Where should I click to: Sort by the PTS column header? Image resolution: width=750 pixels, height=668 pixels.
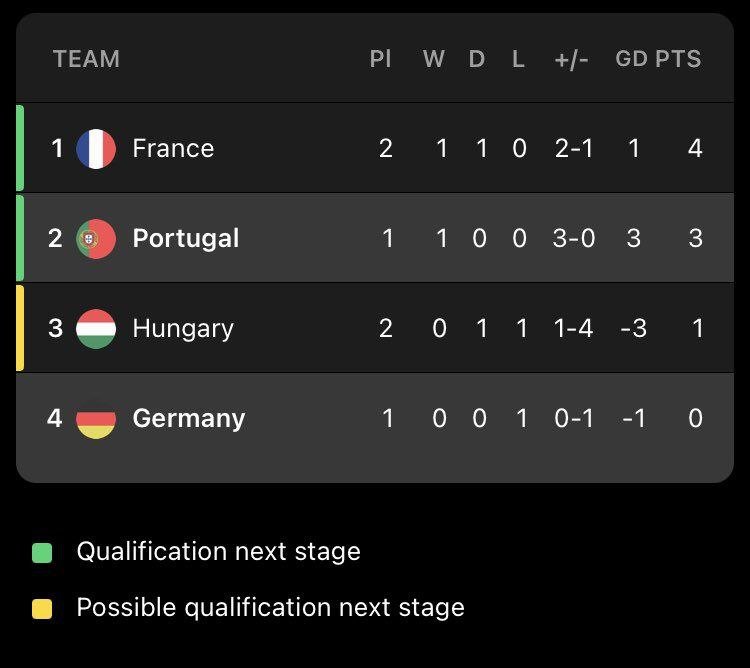[678, 59]
